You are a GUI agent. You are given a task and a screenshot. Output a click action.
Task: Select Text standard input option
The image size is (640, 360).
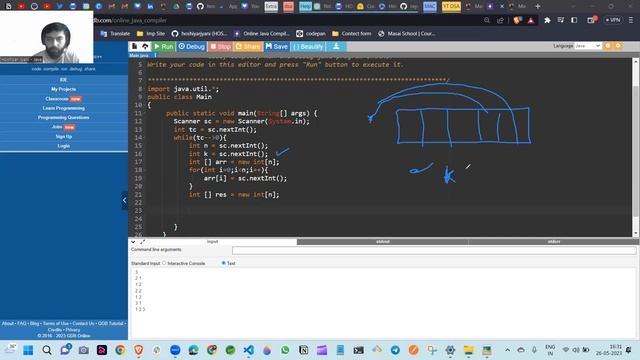click(x=224, y=263)
